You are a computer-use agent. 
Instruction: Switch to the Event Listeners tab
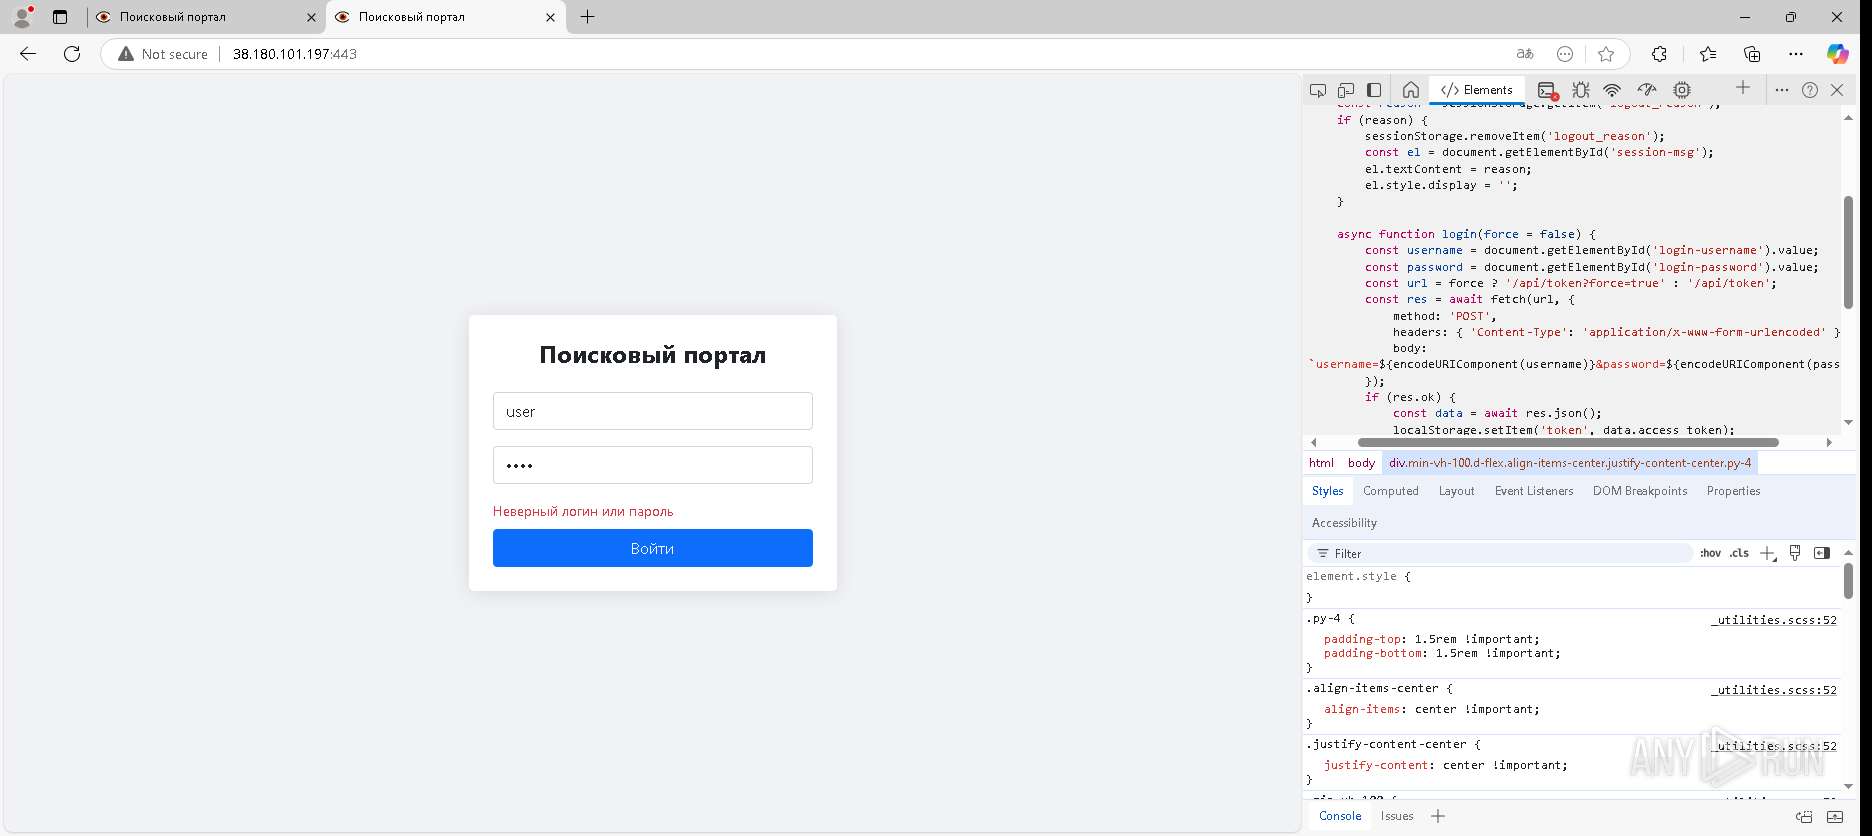pos(1534,491)
